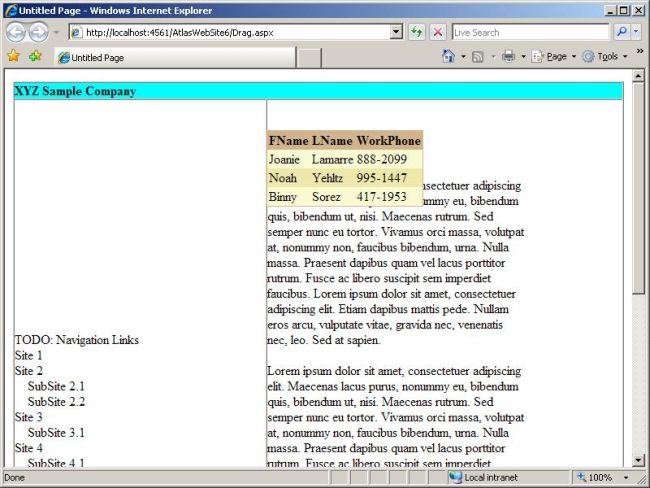Viewport: 650px width, 488px height.
Task: Click the vertical scrollbar up arrow
Action: [638, 76]
